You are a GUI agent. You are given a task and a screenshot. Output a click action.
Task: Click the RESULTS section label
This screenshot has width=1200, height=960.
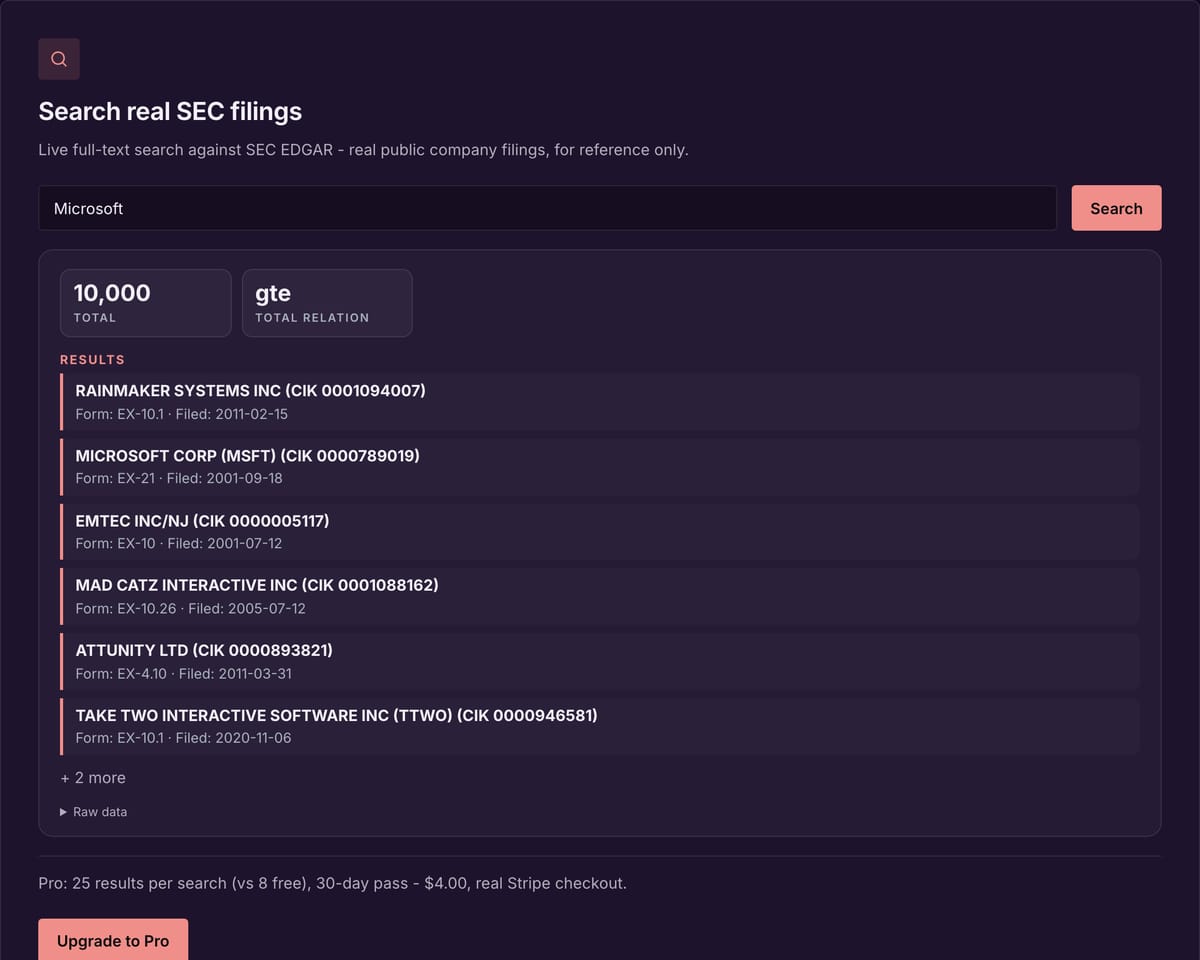pyautogui.click(x=92, y=360)
